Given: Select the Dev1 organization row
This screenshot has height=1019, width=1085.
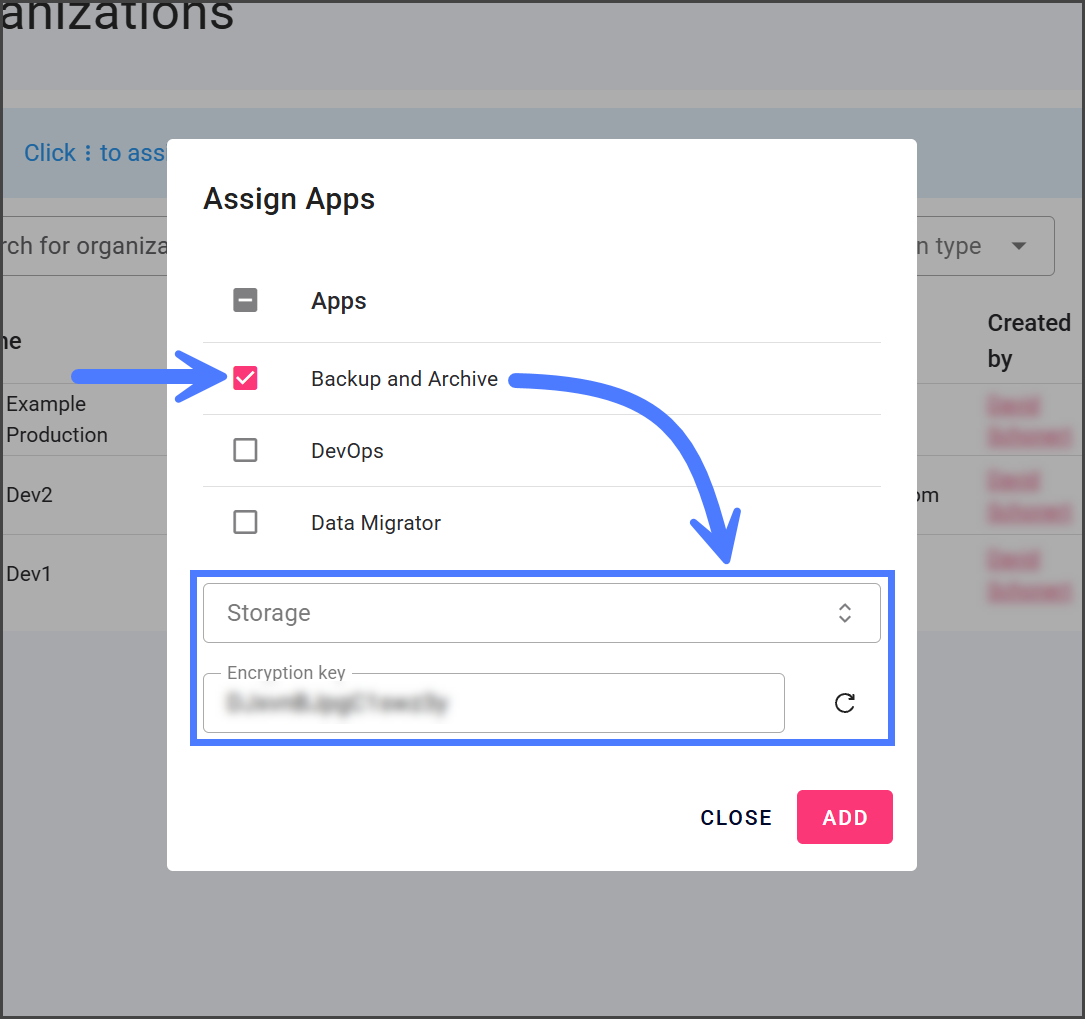Looking at the screenshot, I should pos(30,574).
